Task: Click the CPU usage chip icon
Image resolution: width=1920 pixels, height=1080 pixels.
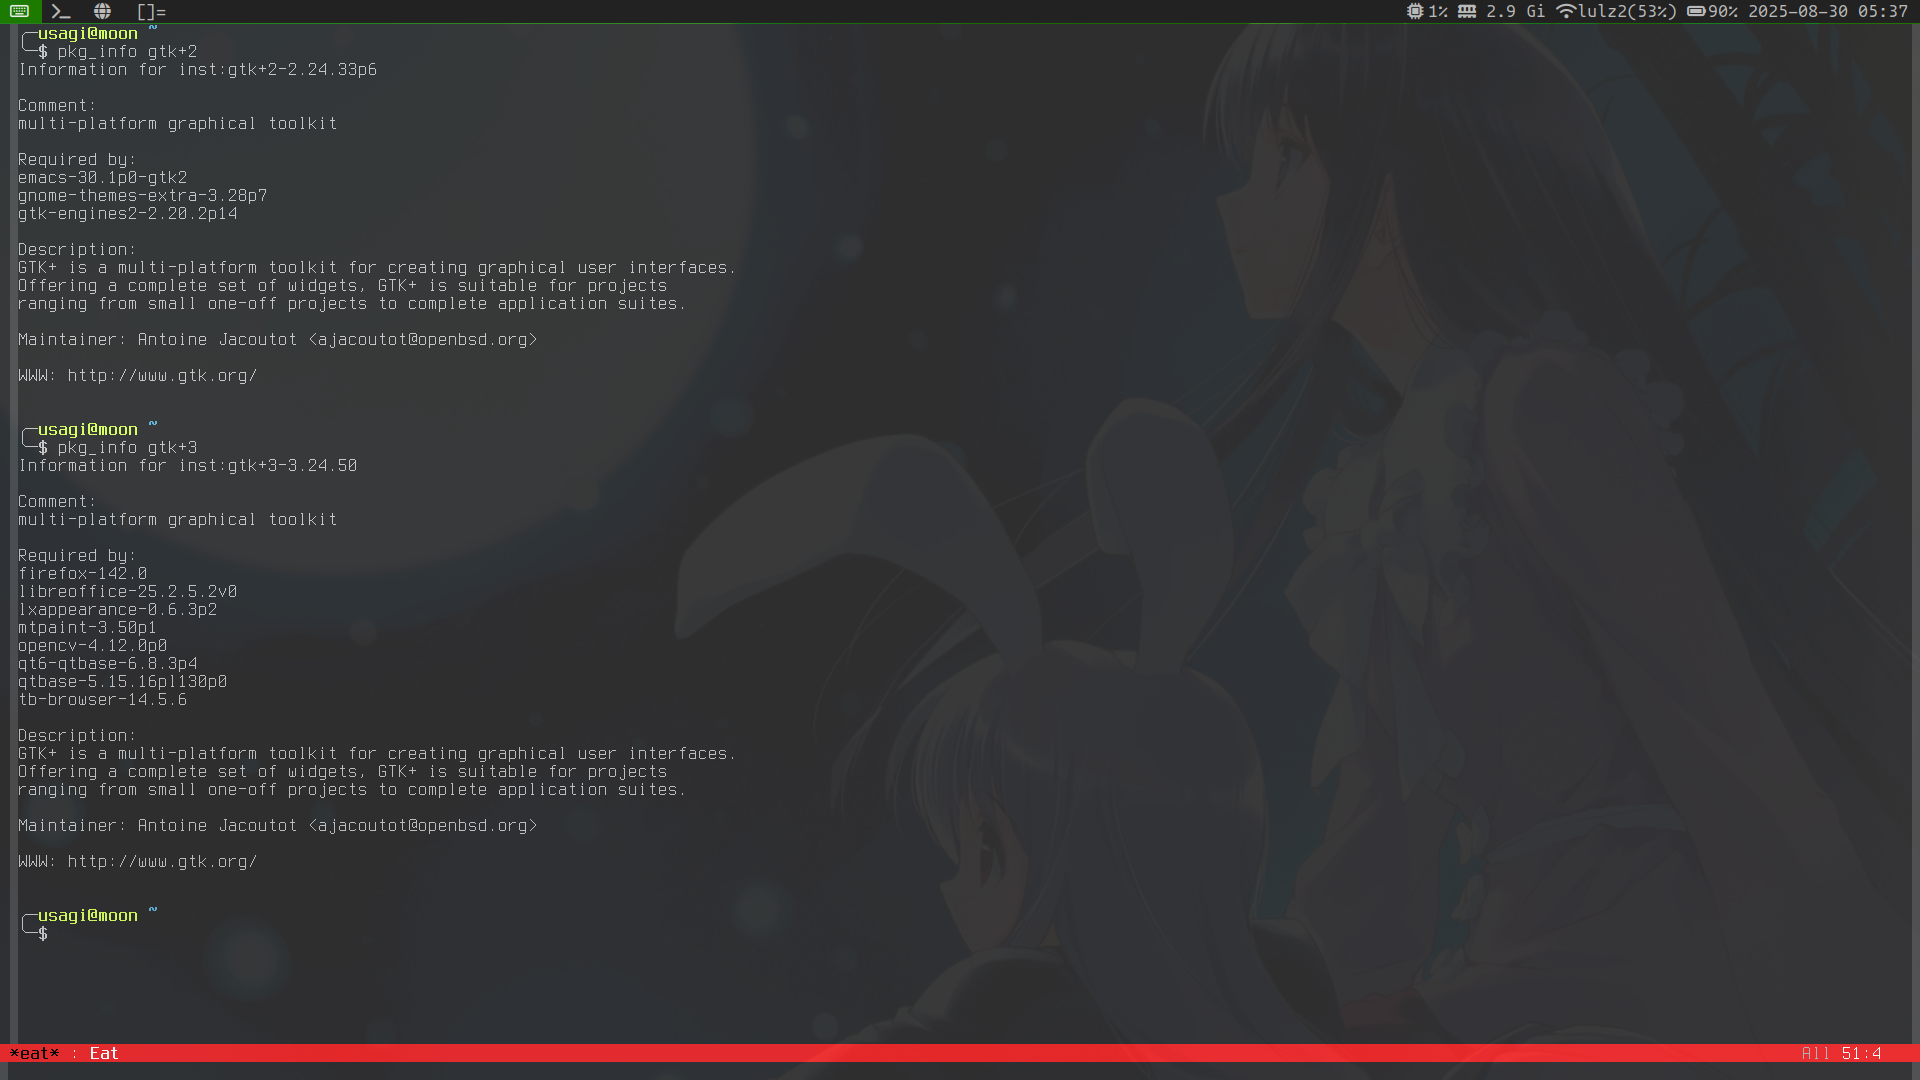Action: (1415, 11)
